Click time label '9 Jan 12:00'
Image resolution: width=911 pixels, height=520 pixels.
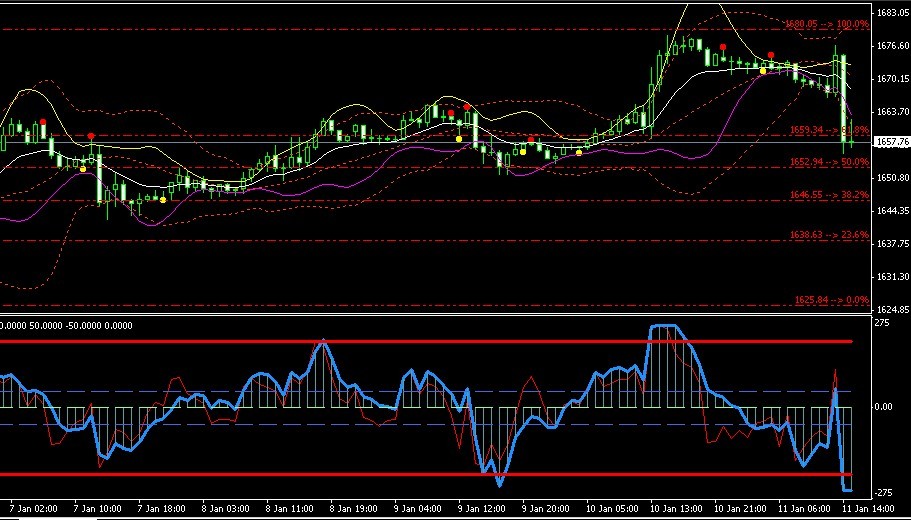[482, 509]
